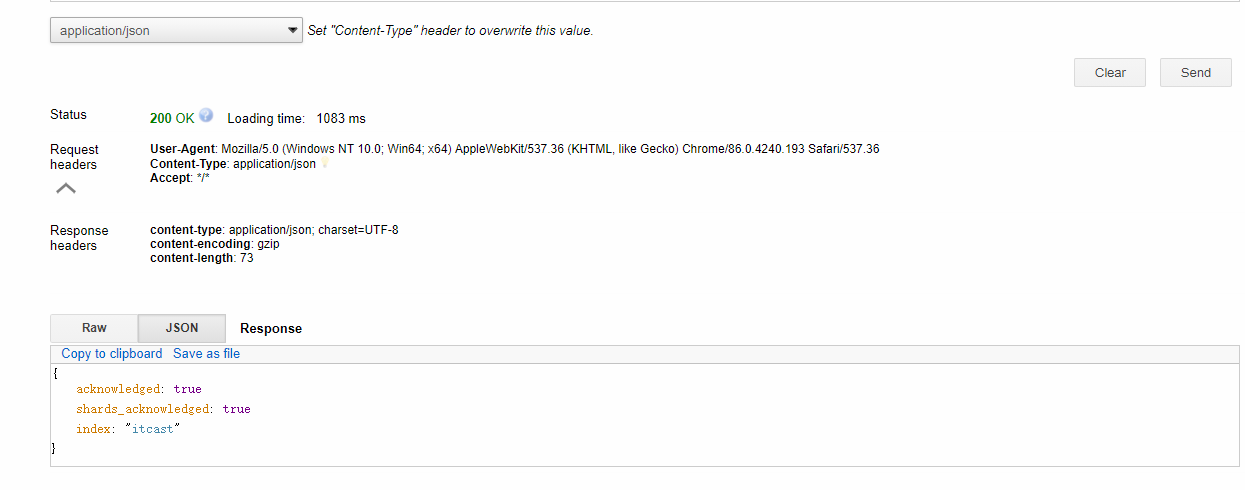Collapse the JSON opening brace
This screenshot has height=490, width=1245.
[x=56, y=371]
